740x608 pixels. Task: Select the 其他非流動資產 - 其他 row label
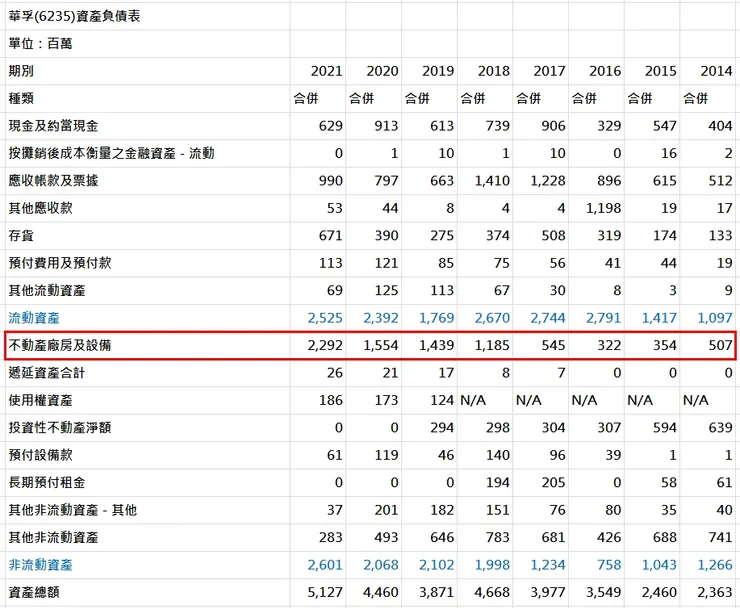tap(73, 510)
